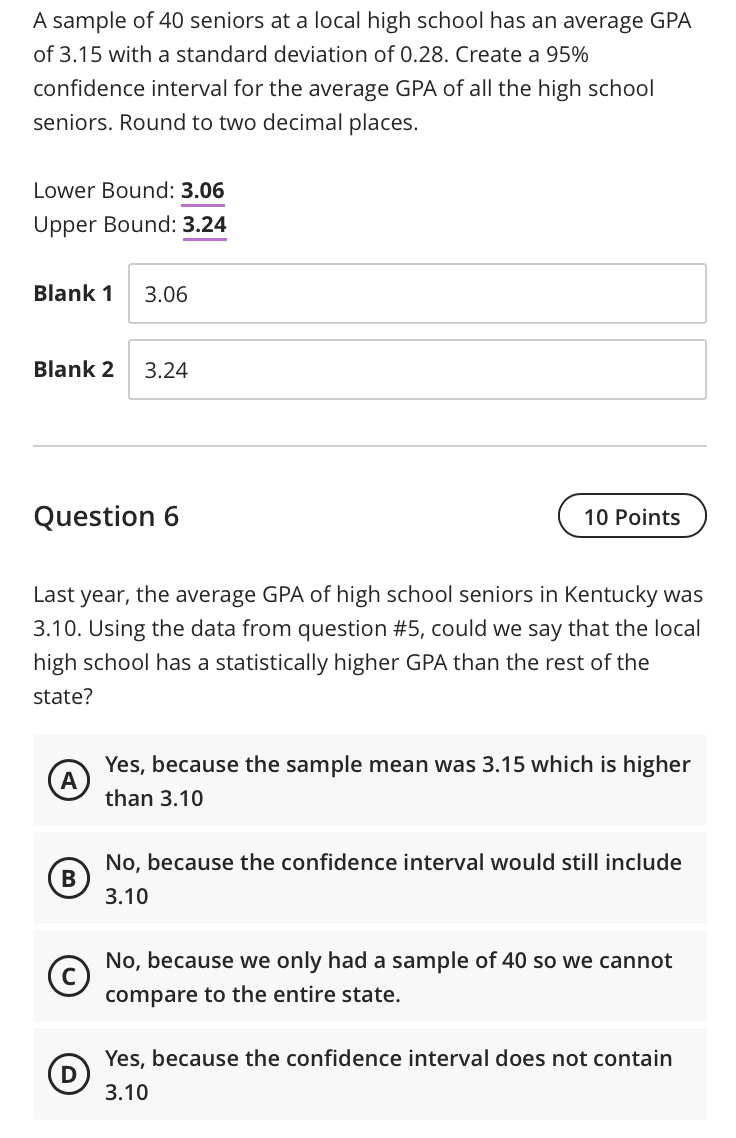
Task: Click the underlined 3.24 upper bound answer
Action: (x=205, y=224)
